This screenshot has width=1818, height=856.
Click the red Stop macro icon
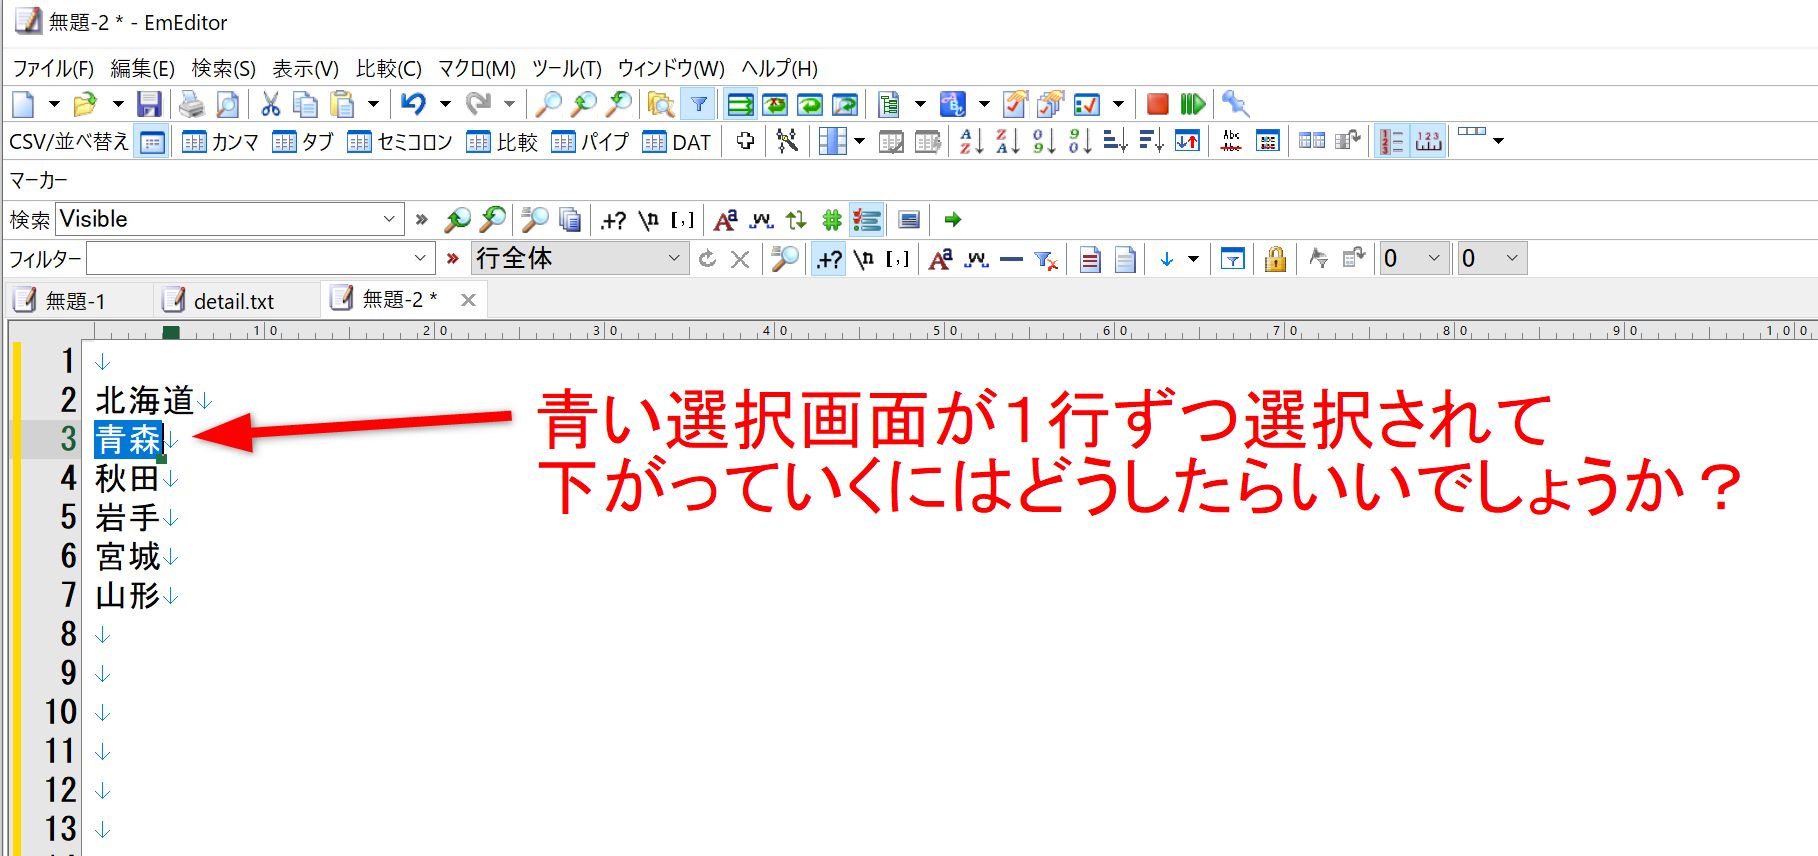(x=1157, y=104)
